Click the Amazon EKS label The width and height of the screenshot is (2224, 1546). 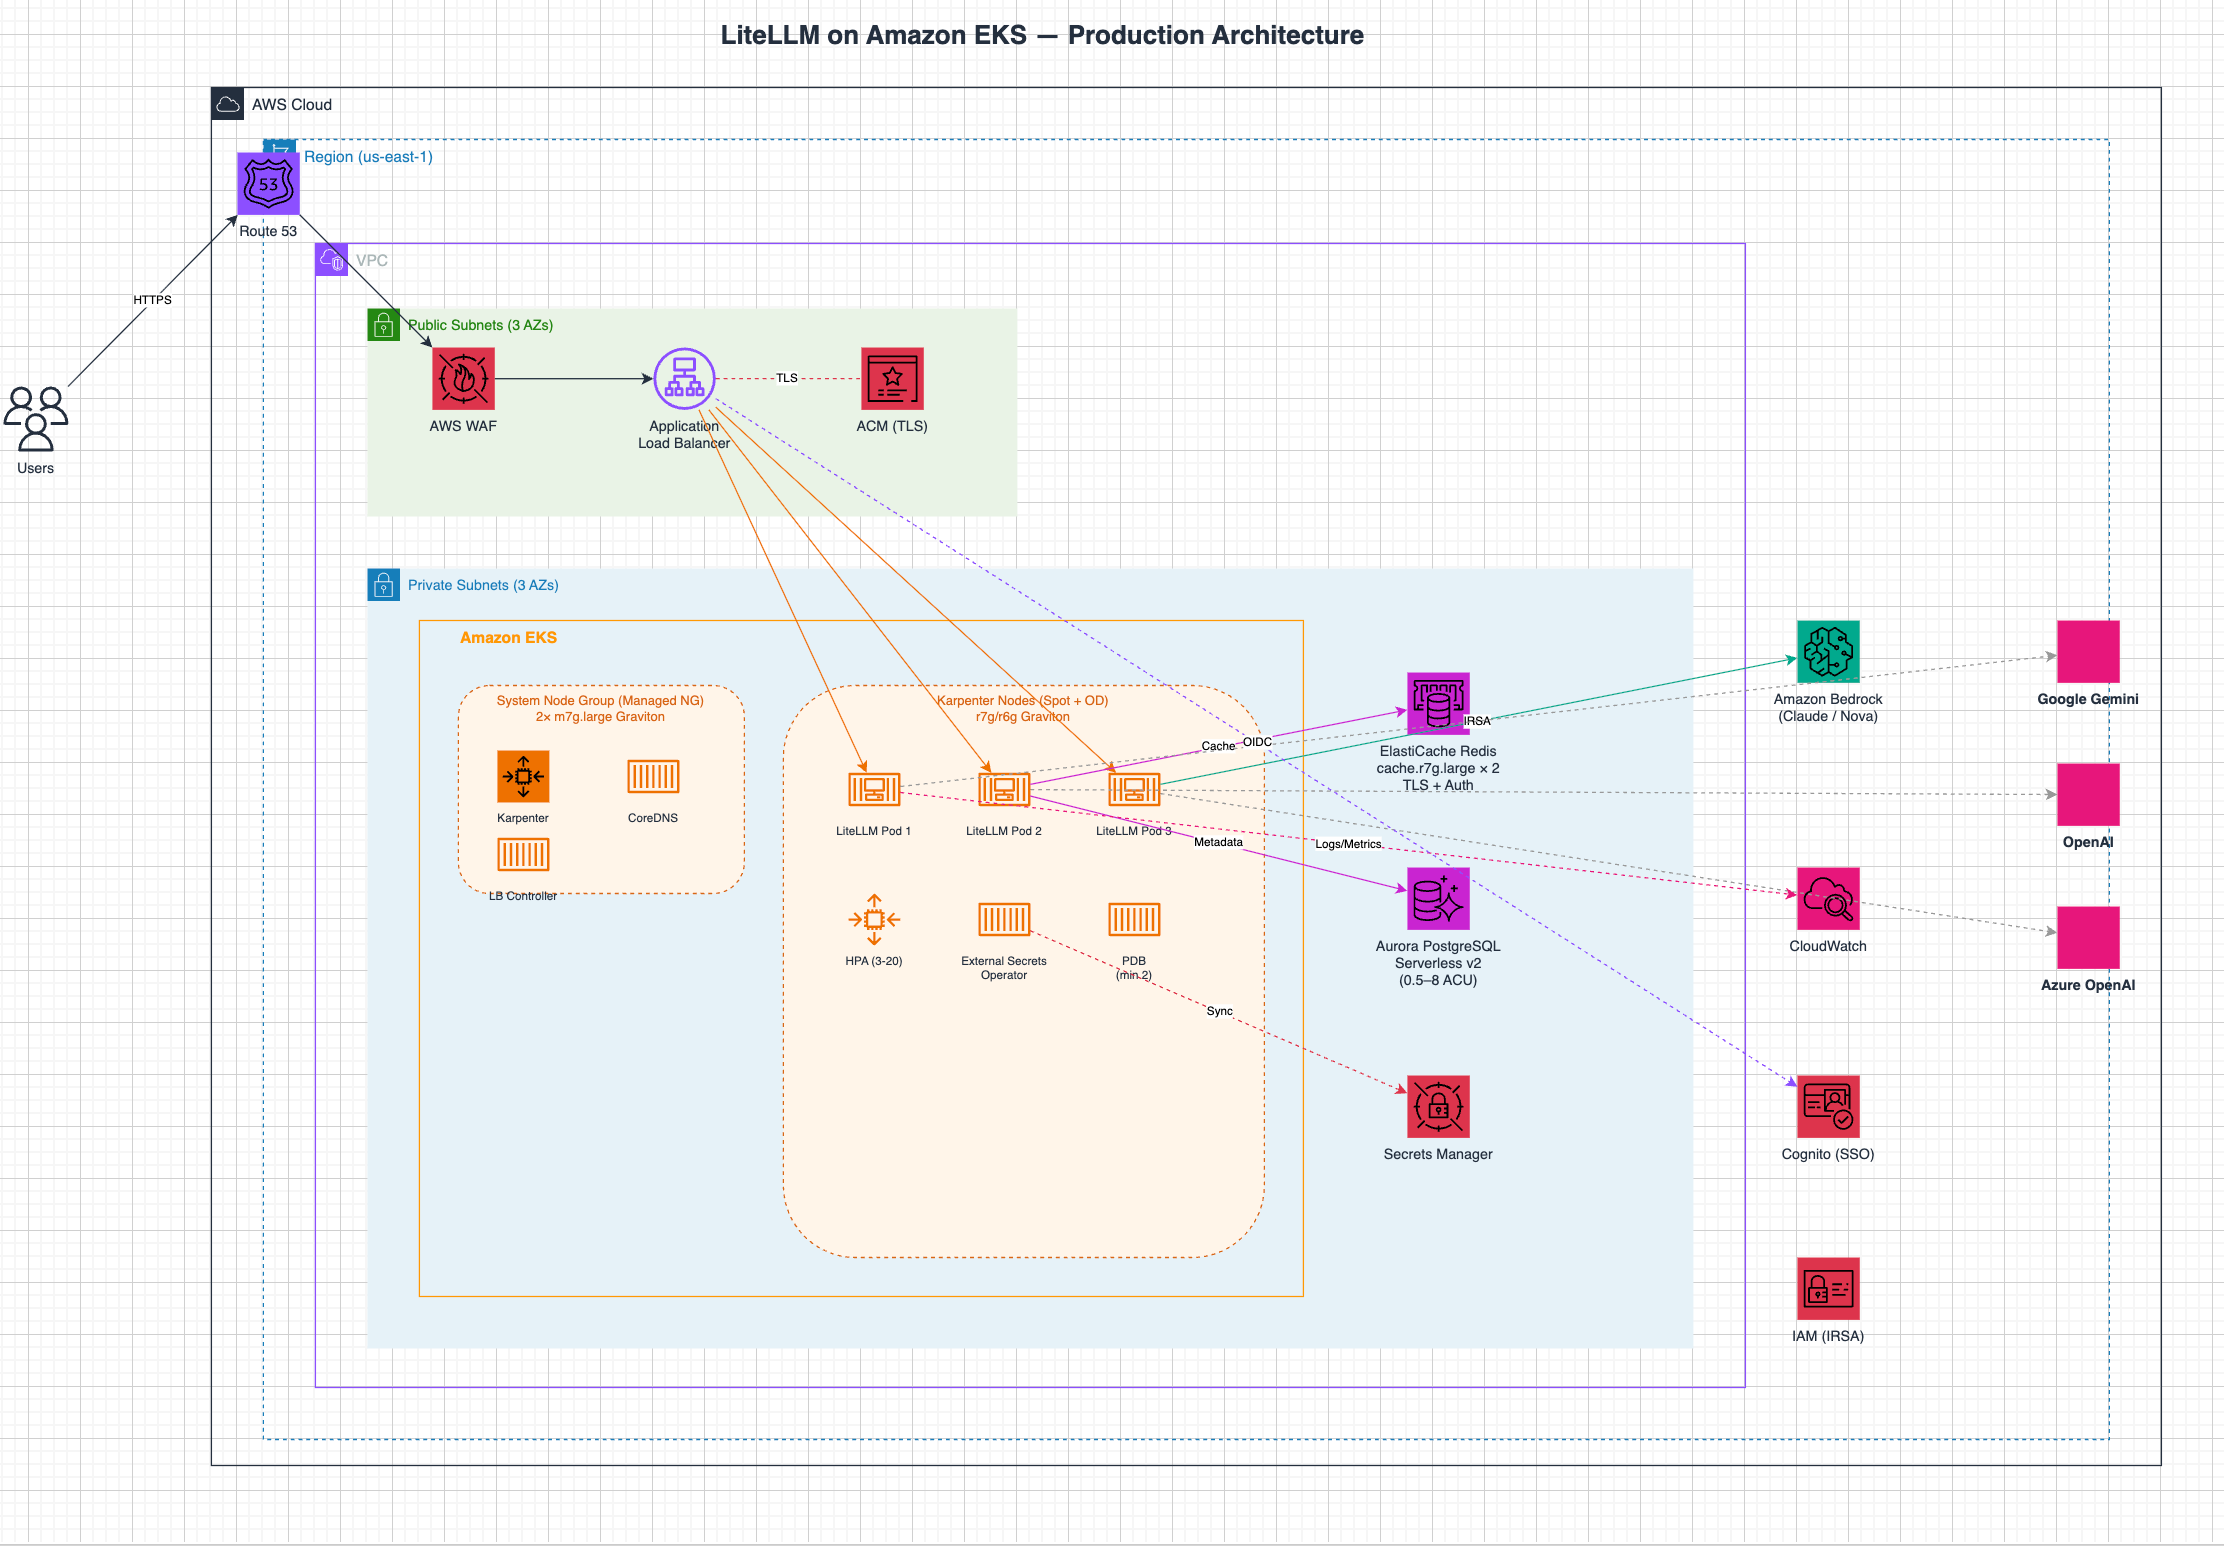click(x=508, y=638)
